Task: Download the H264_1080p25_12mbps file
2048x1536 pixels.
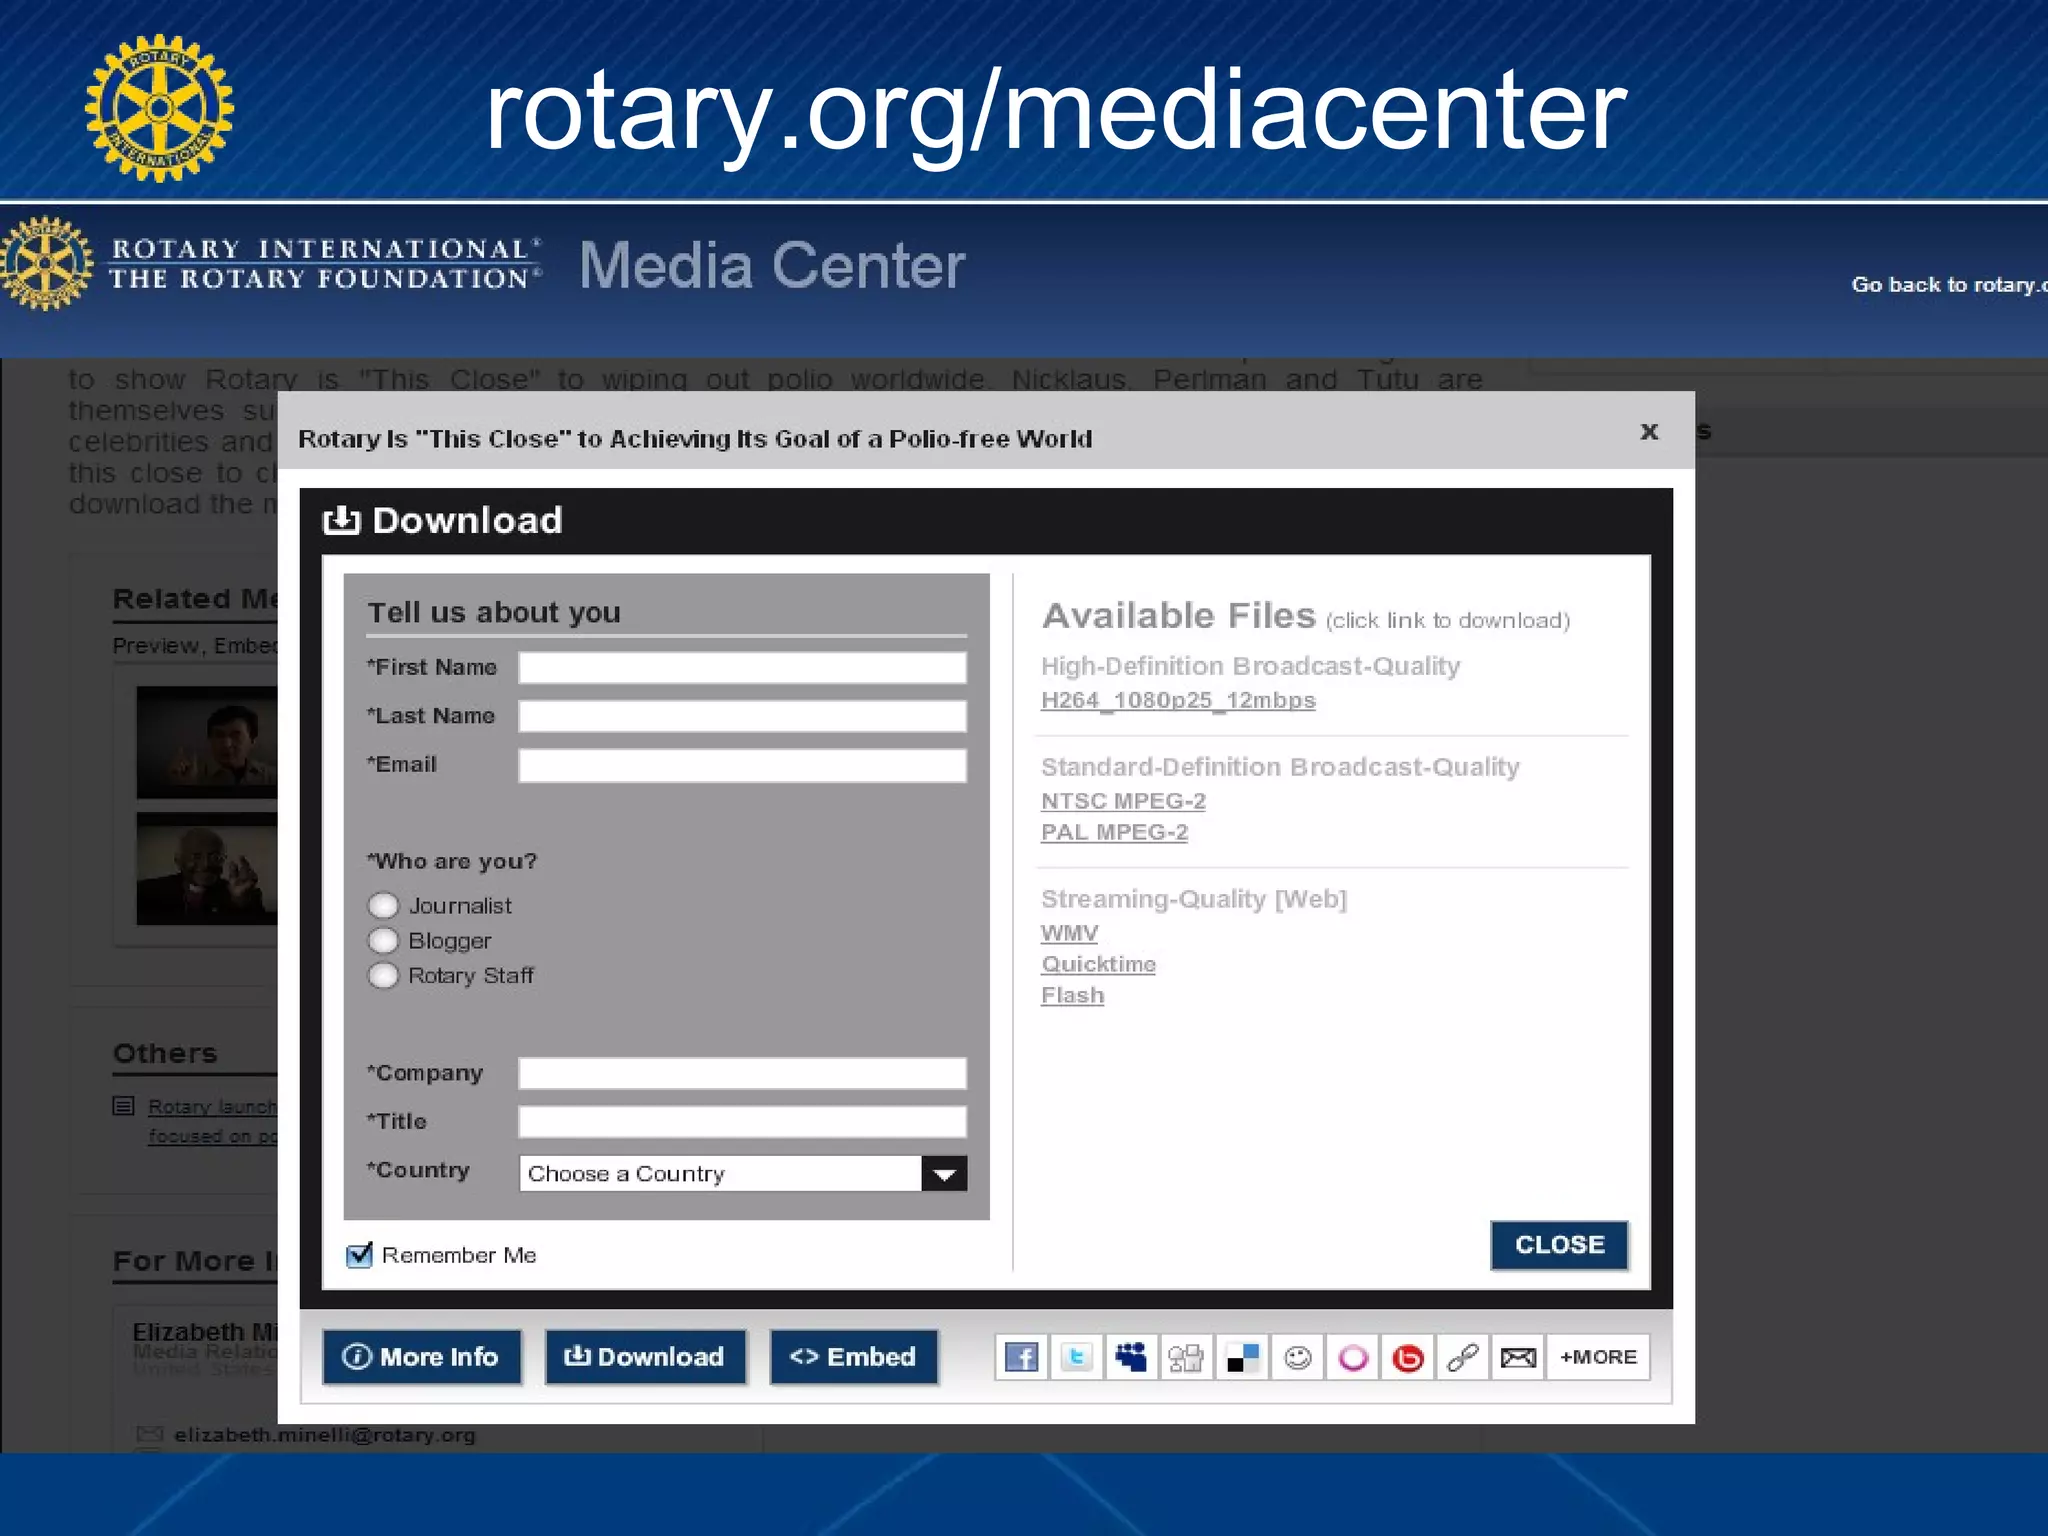Action: point(1178,700)
